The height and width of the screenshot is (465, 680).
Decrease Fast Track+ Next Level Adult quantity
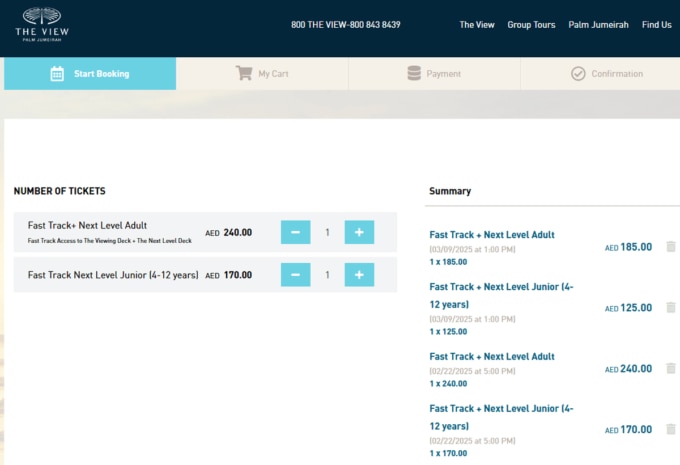(x=295, y=232)
